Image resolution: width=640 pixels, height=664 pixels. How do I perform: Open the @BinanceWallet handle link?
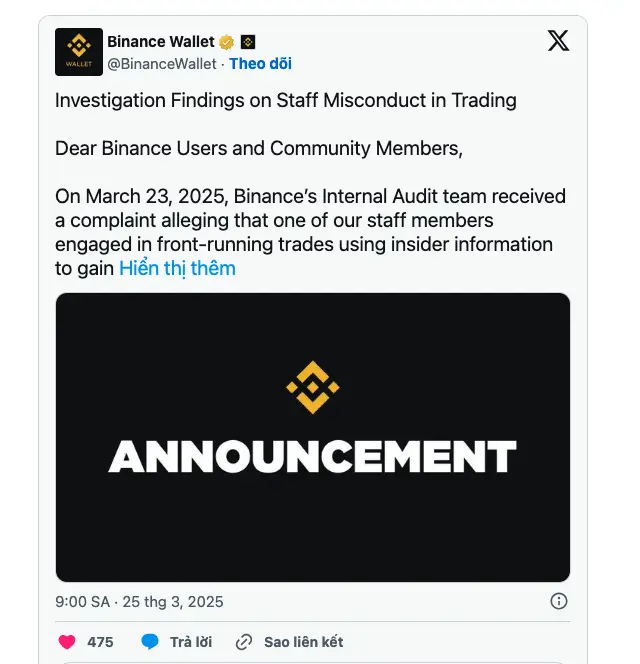pos(162,64)
